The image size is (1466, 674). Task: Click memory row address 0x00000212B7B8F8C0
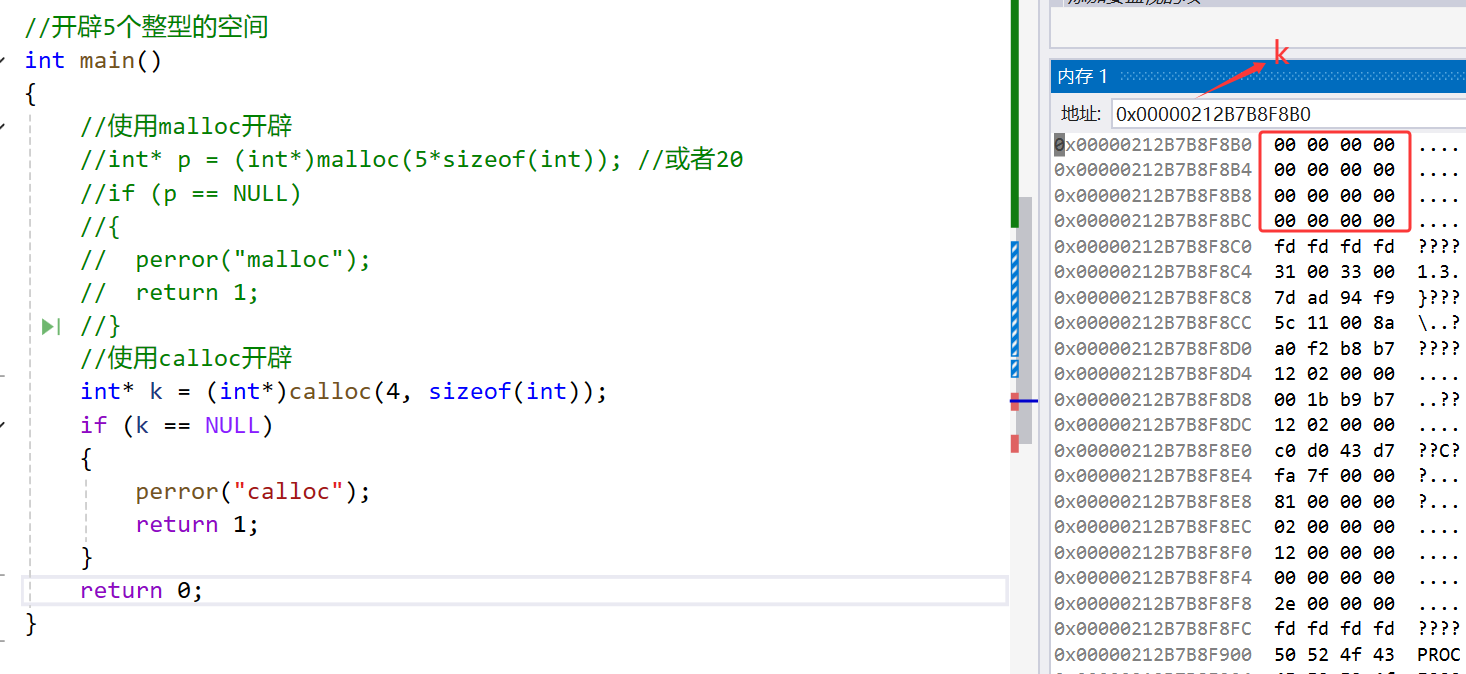(1153, 246)
